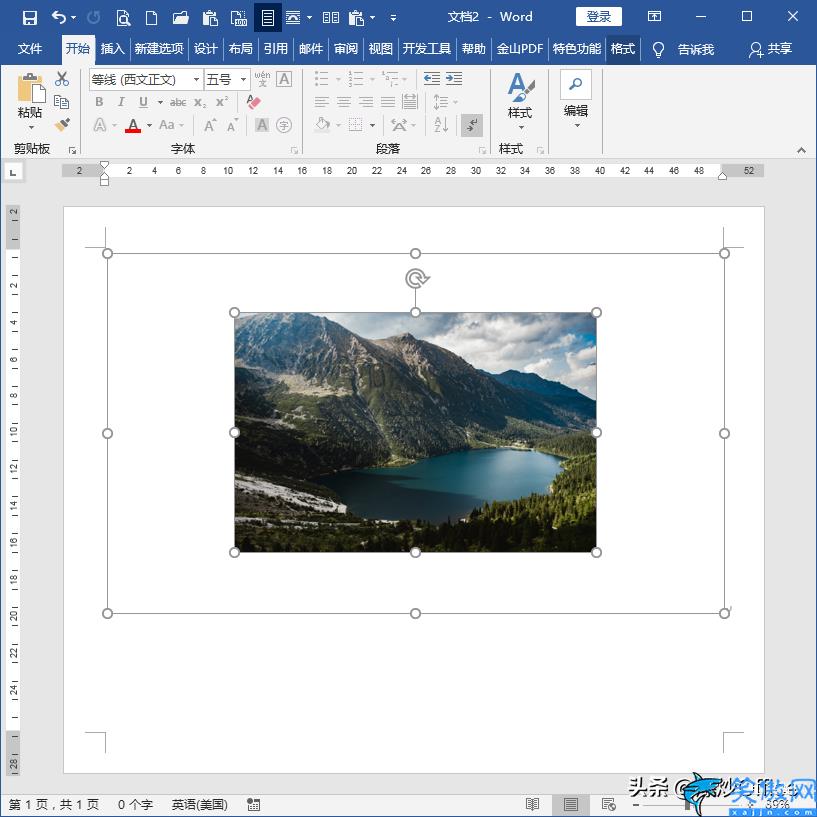Click the Share (共享) button
Screen dimensions: 817x817
coord(771,49)
